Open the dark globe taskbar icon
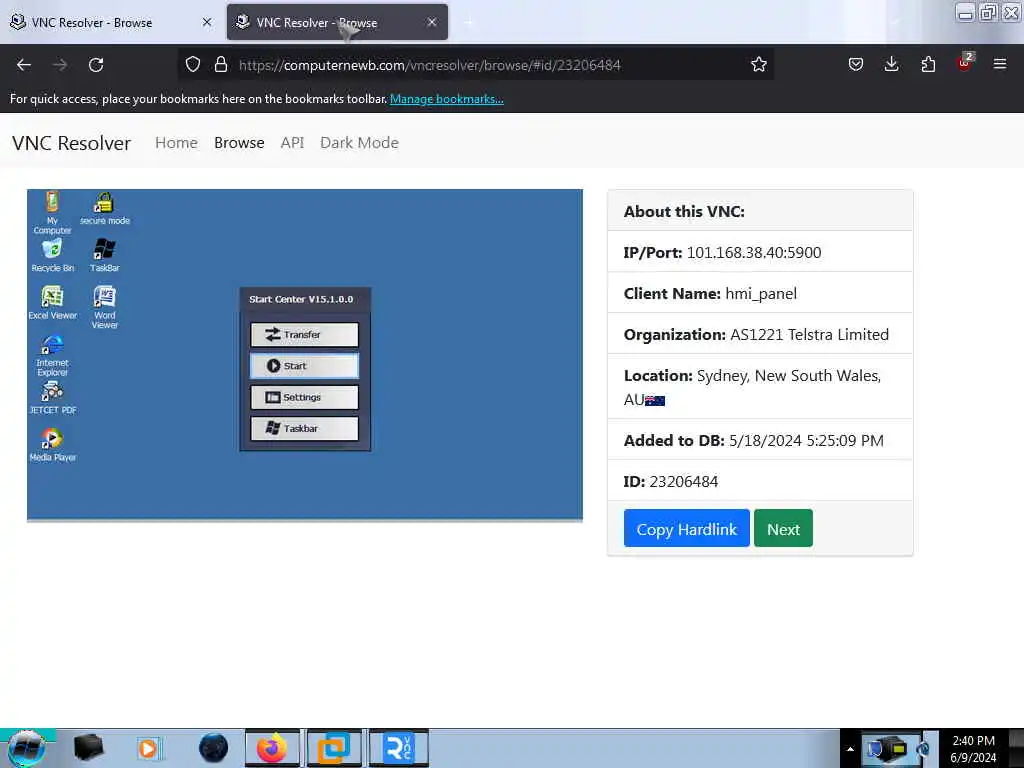This screenshot has height=768, width=1024. [x=214, y=748]
